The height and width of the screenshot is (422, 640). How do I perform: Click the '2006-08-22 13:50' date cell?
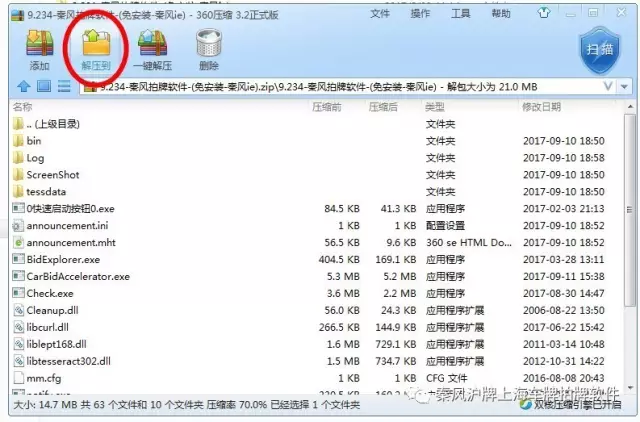tap(564, 310)
